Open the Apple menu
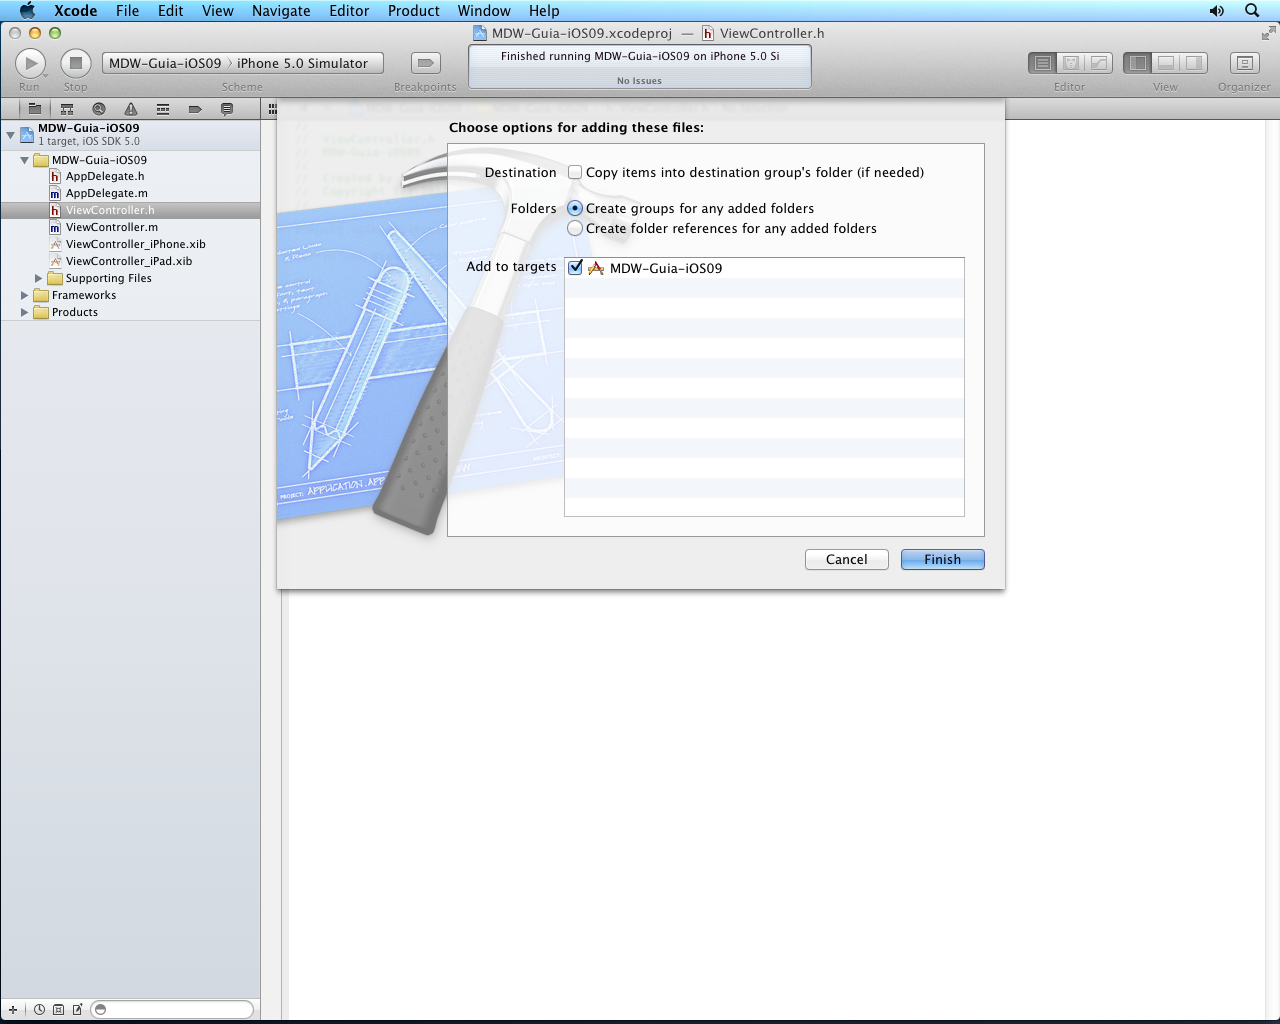The height and width of the screenshot is (1024, 1280). tap(27, 11)
